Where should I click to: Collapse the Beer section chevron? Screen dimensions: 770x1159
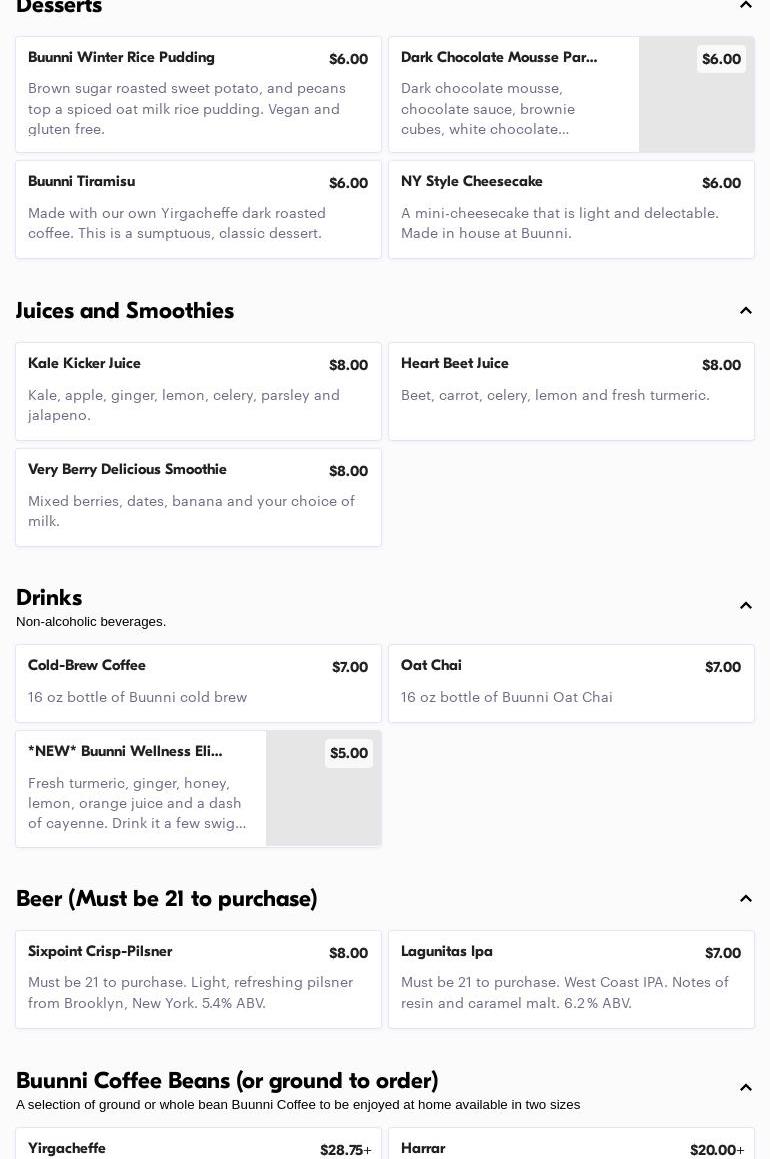(x=746, y=899)
